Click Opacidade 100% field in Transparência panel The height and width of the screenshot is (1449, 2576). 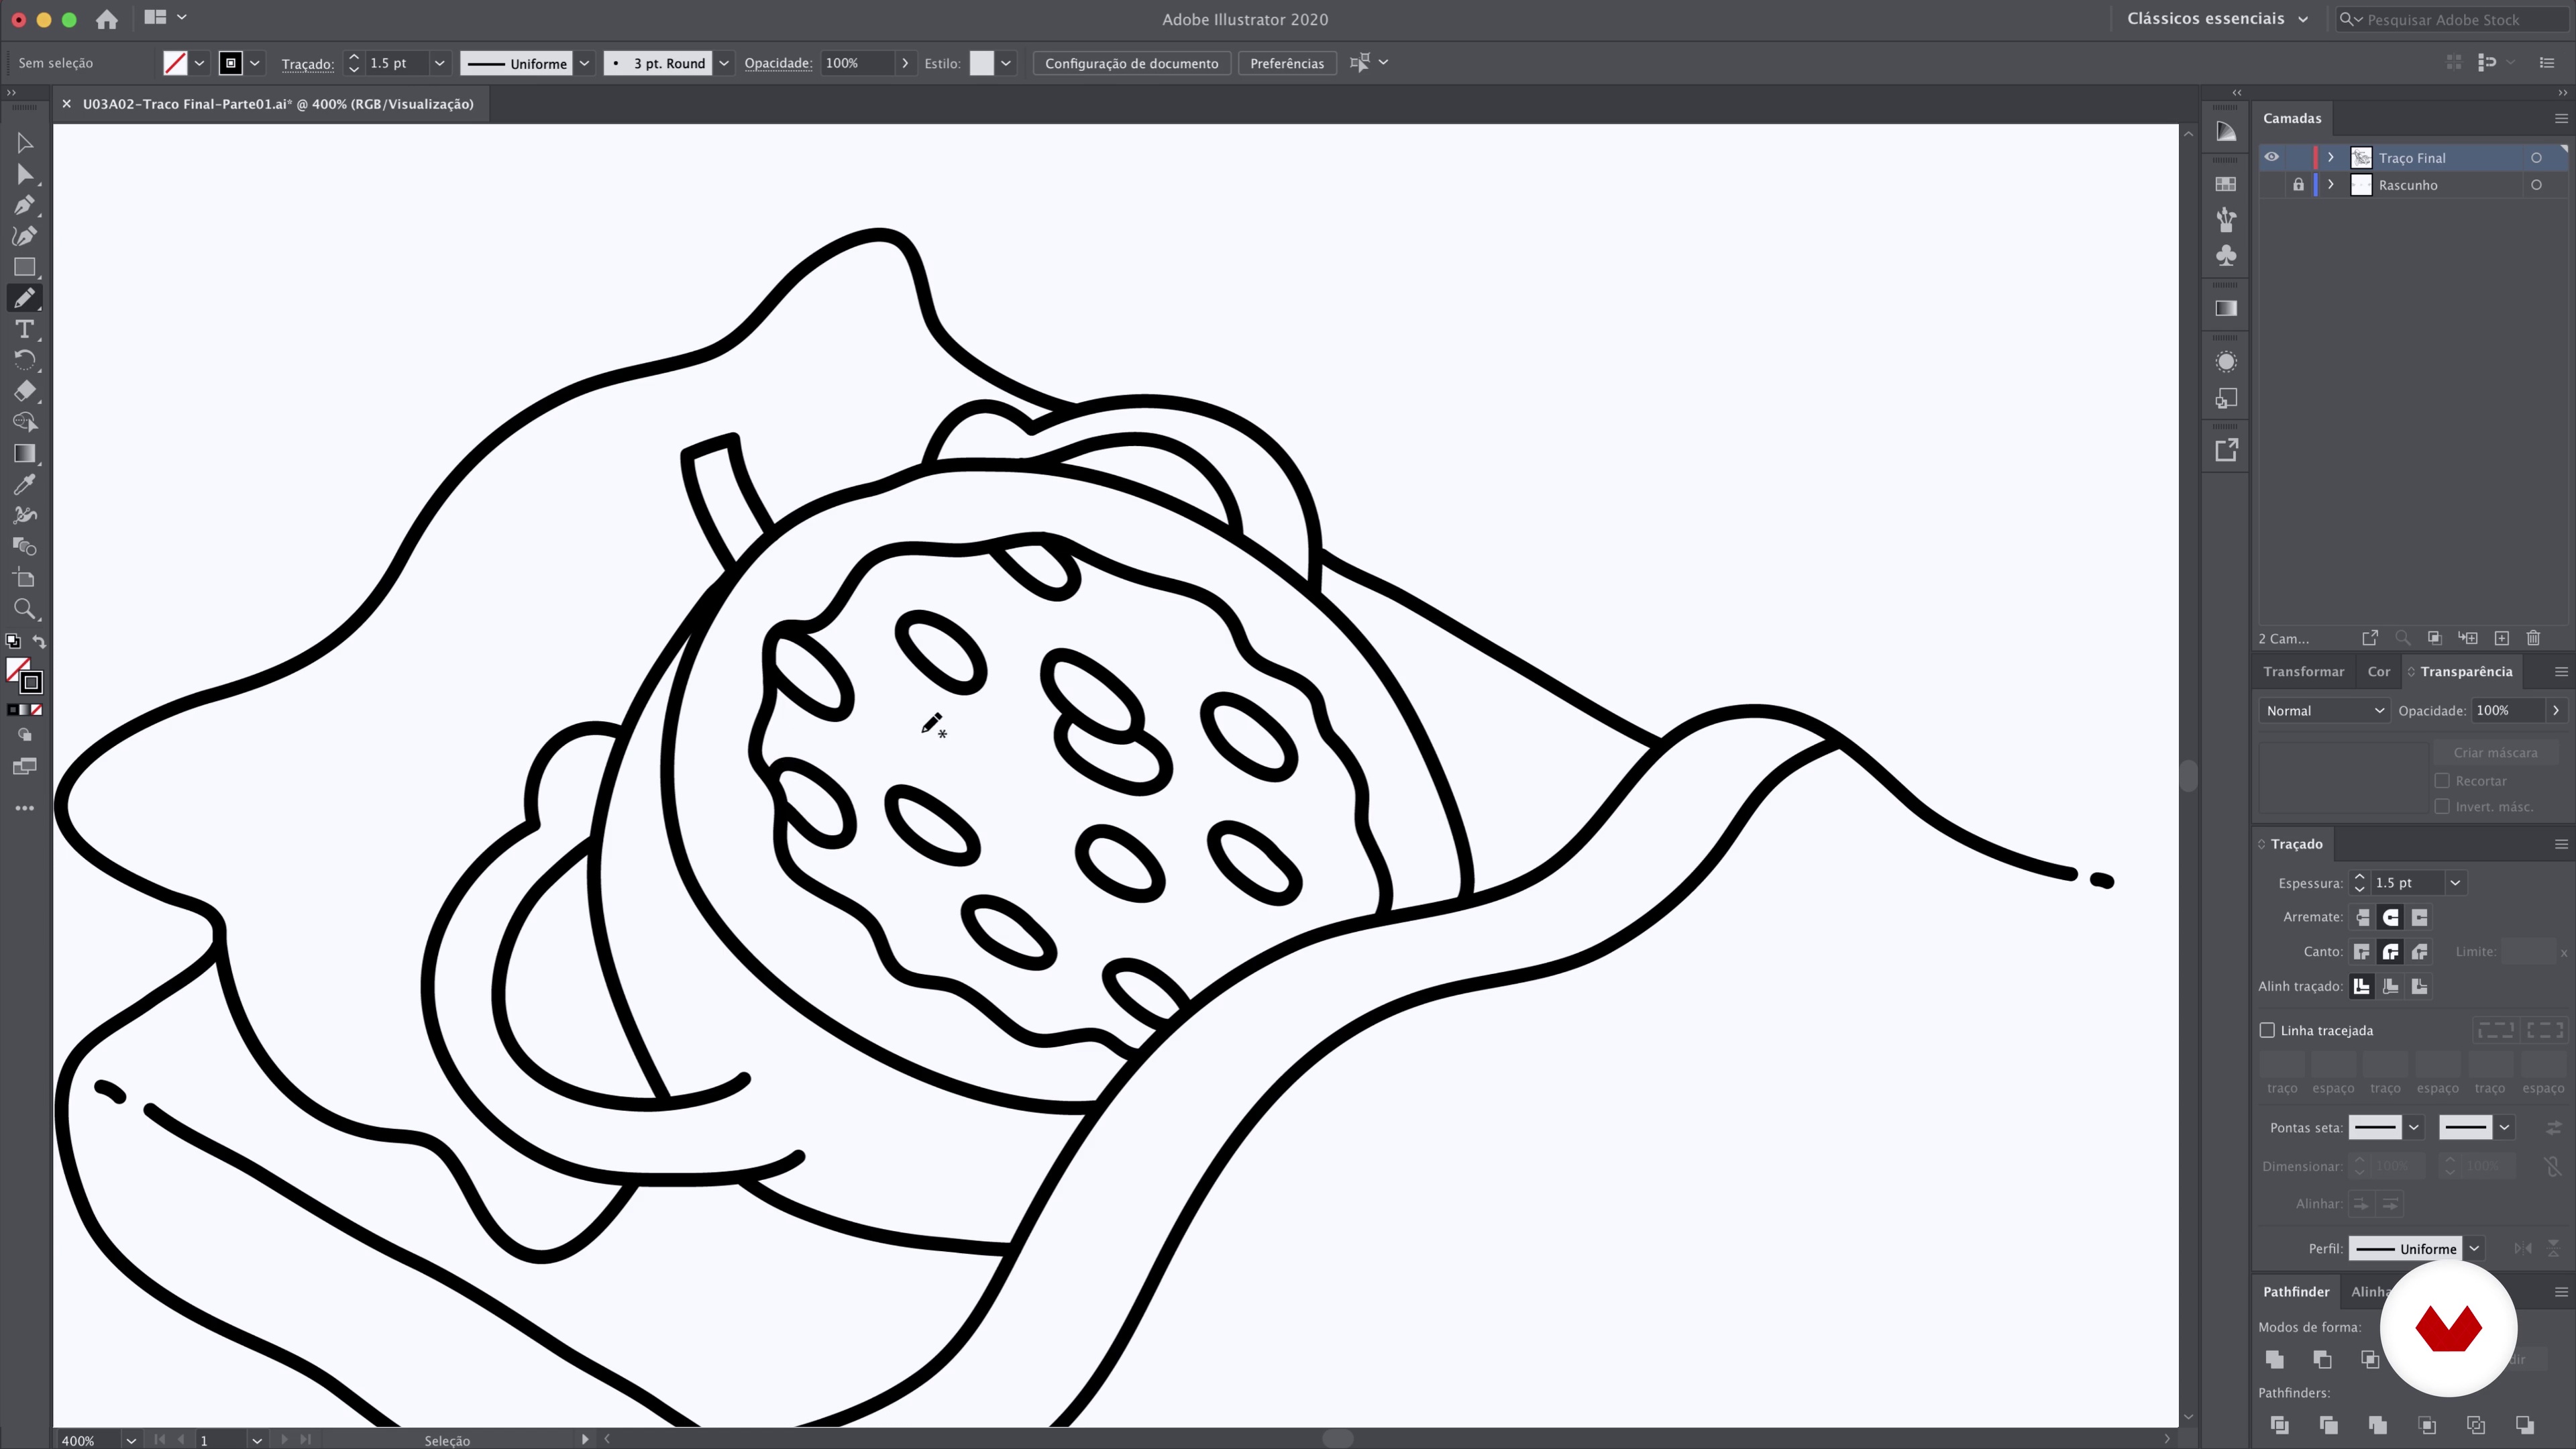pyautogui.click(x=2507, y=711)
